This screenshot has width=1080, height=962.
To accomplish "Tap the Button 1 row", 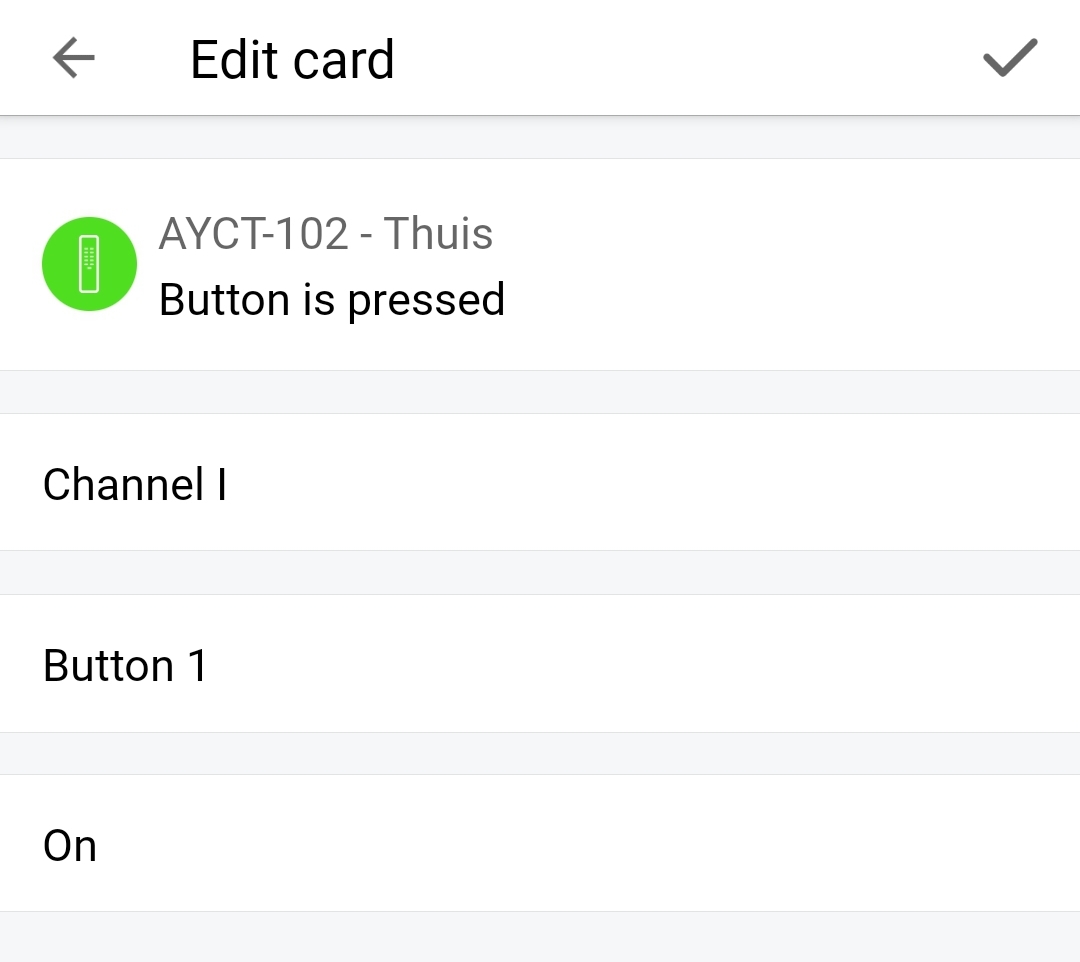I will tap(540, 664).
